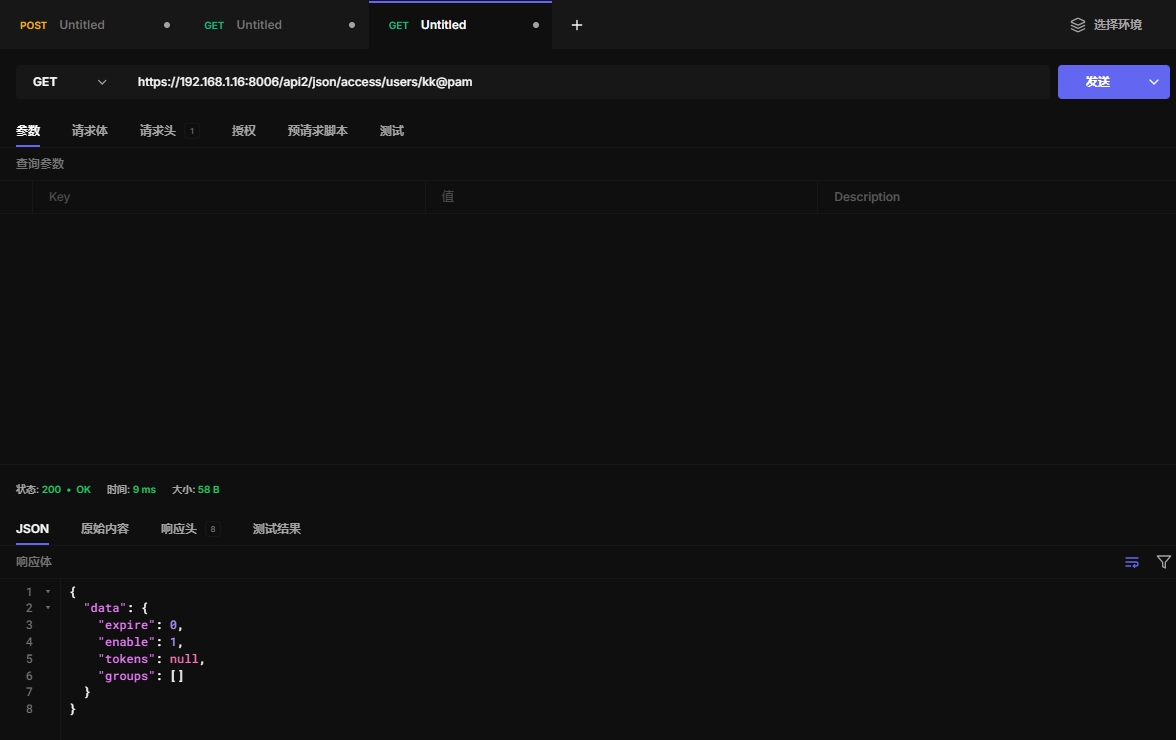Click the environment layers icon
1176x740 pixels.
tap(1077, 25)
